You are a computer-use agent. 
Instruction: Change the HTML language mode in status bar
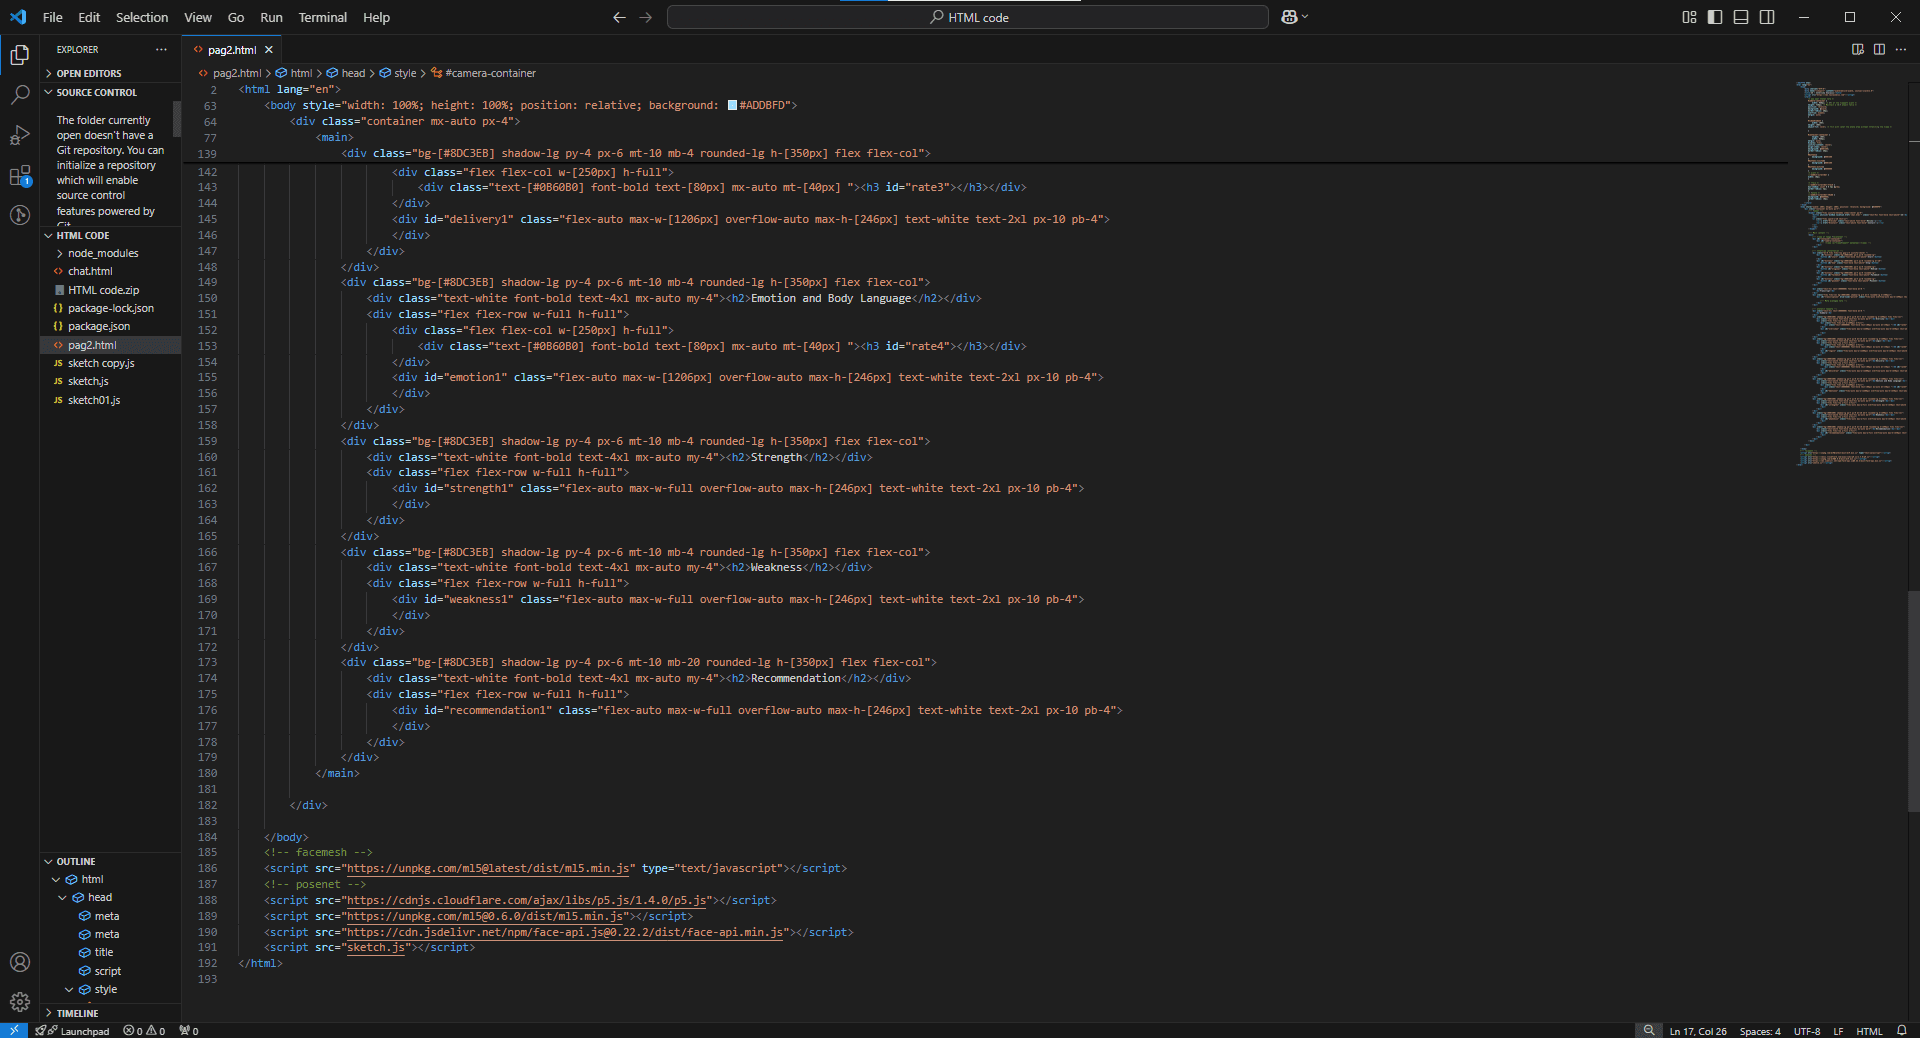point(1869,1031)
